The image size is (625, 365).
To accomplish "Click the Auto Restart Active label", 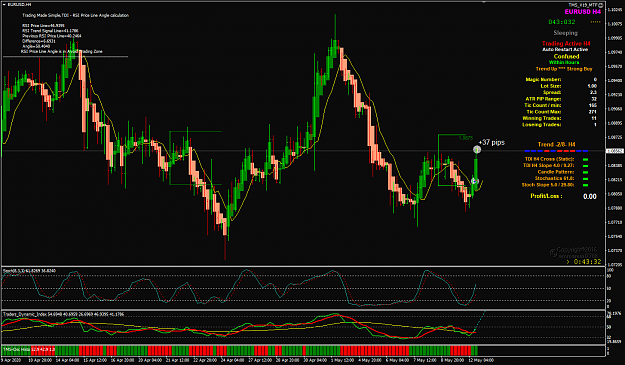I will click(x=565, y=49).
